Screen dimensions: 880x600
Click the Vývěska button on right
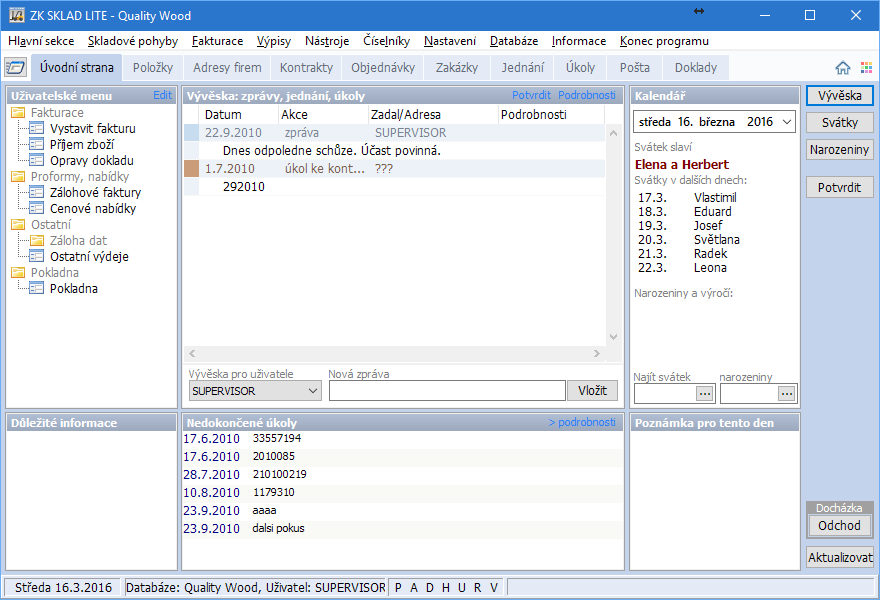(x=840, y=95)
